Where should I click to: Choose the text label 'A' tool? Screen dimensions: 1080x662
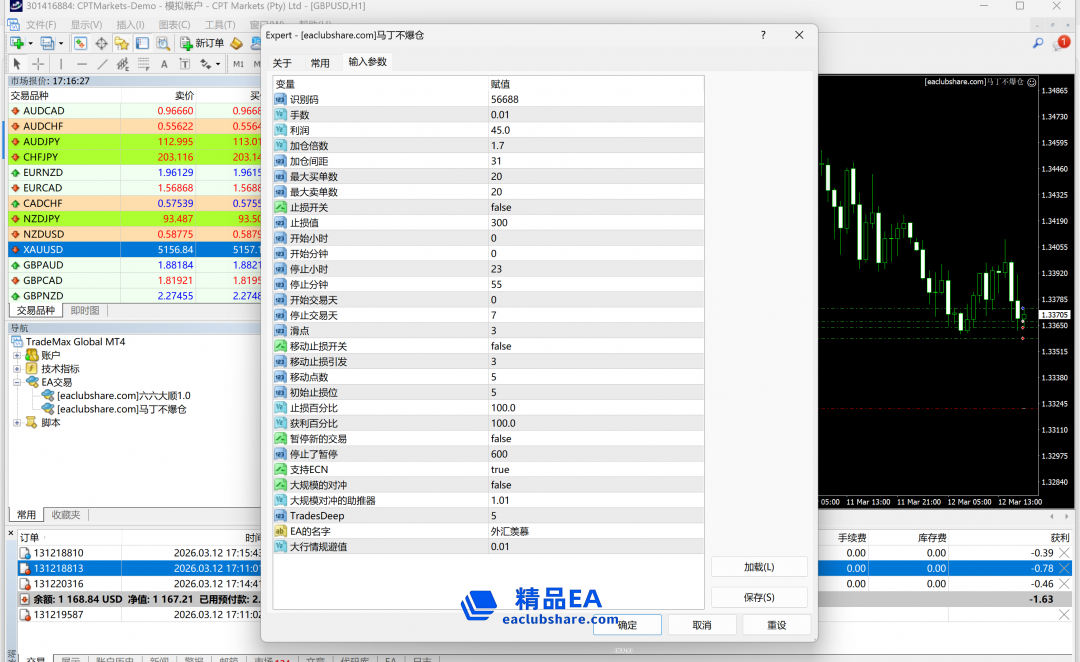point(165,64)
